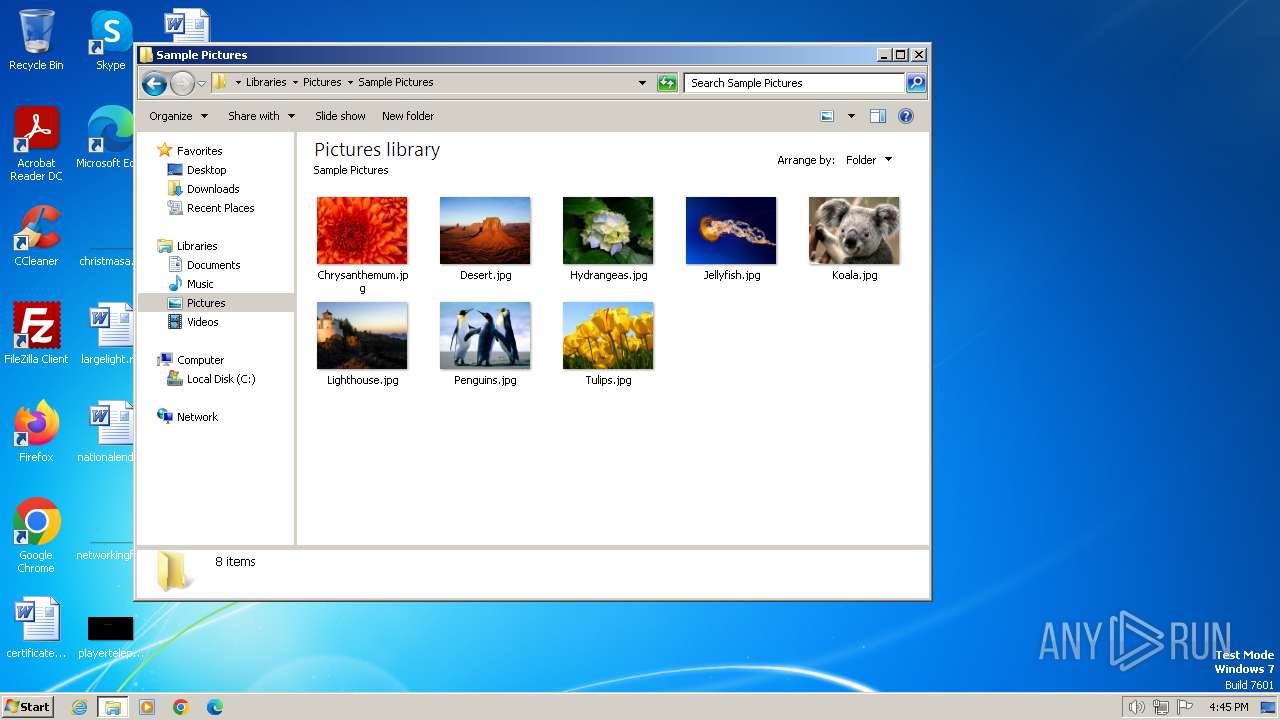The height and width of the screenshot is (720, 1280).
Task: Open Desktop under Favorites
Action: [x=206, y=170]
